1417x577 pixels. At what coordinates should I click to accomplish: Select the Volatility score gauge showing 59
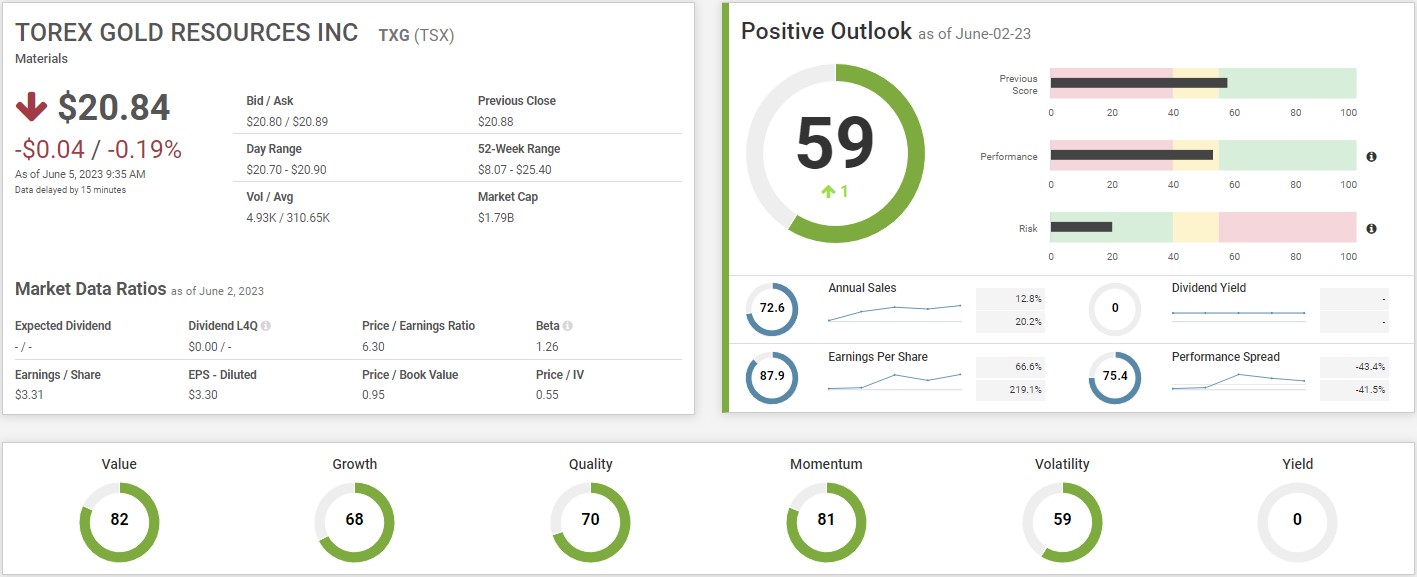pos(1062,521)
